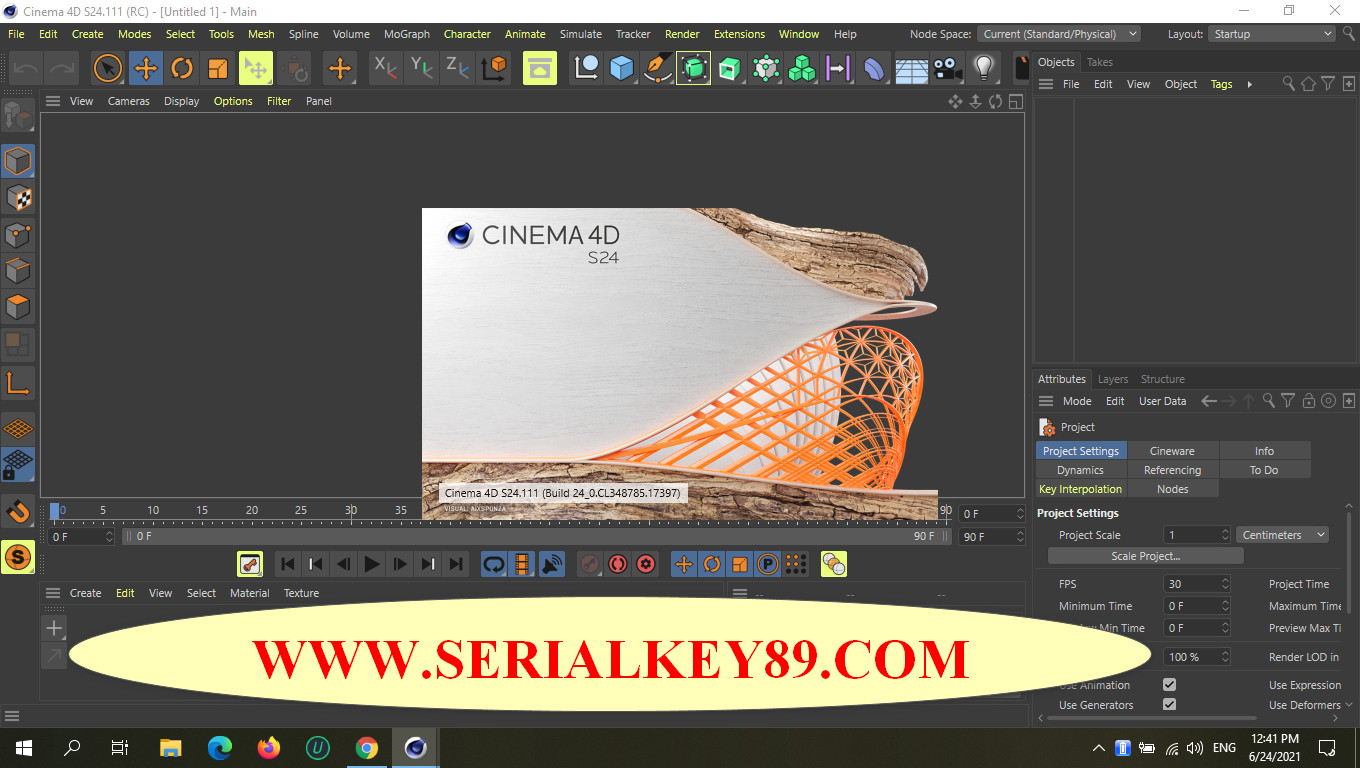Enable Axis mode L-shaped icon
Screen dimensions: 1360x768
(x=18, y=381)
